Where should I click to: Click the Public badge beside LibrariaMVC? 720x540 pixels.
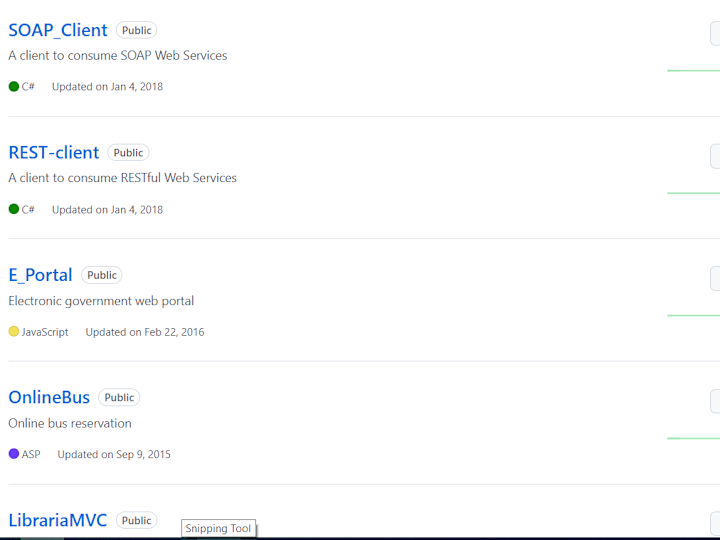click(136, 520)
